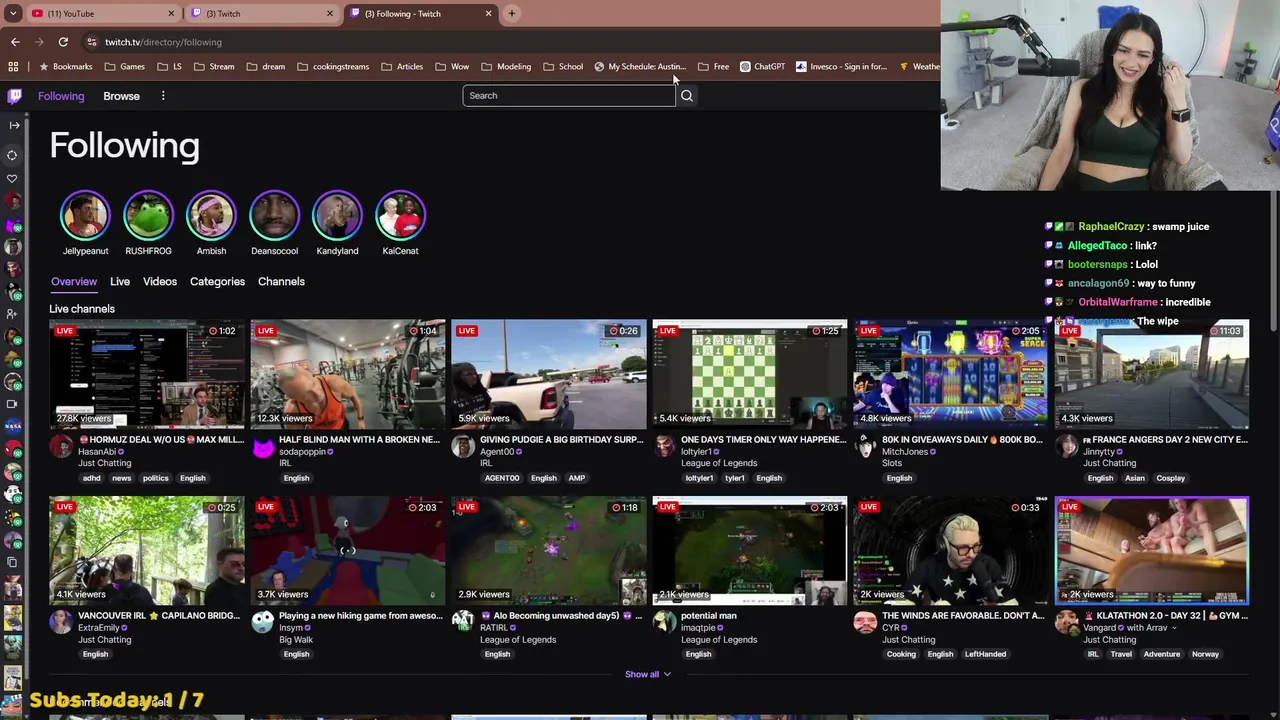The image size is (1280, 720).
Task: Open the browser apps grid icon
Action: 13,67
